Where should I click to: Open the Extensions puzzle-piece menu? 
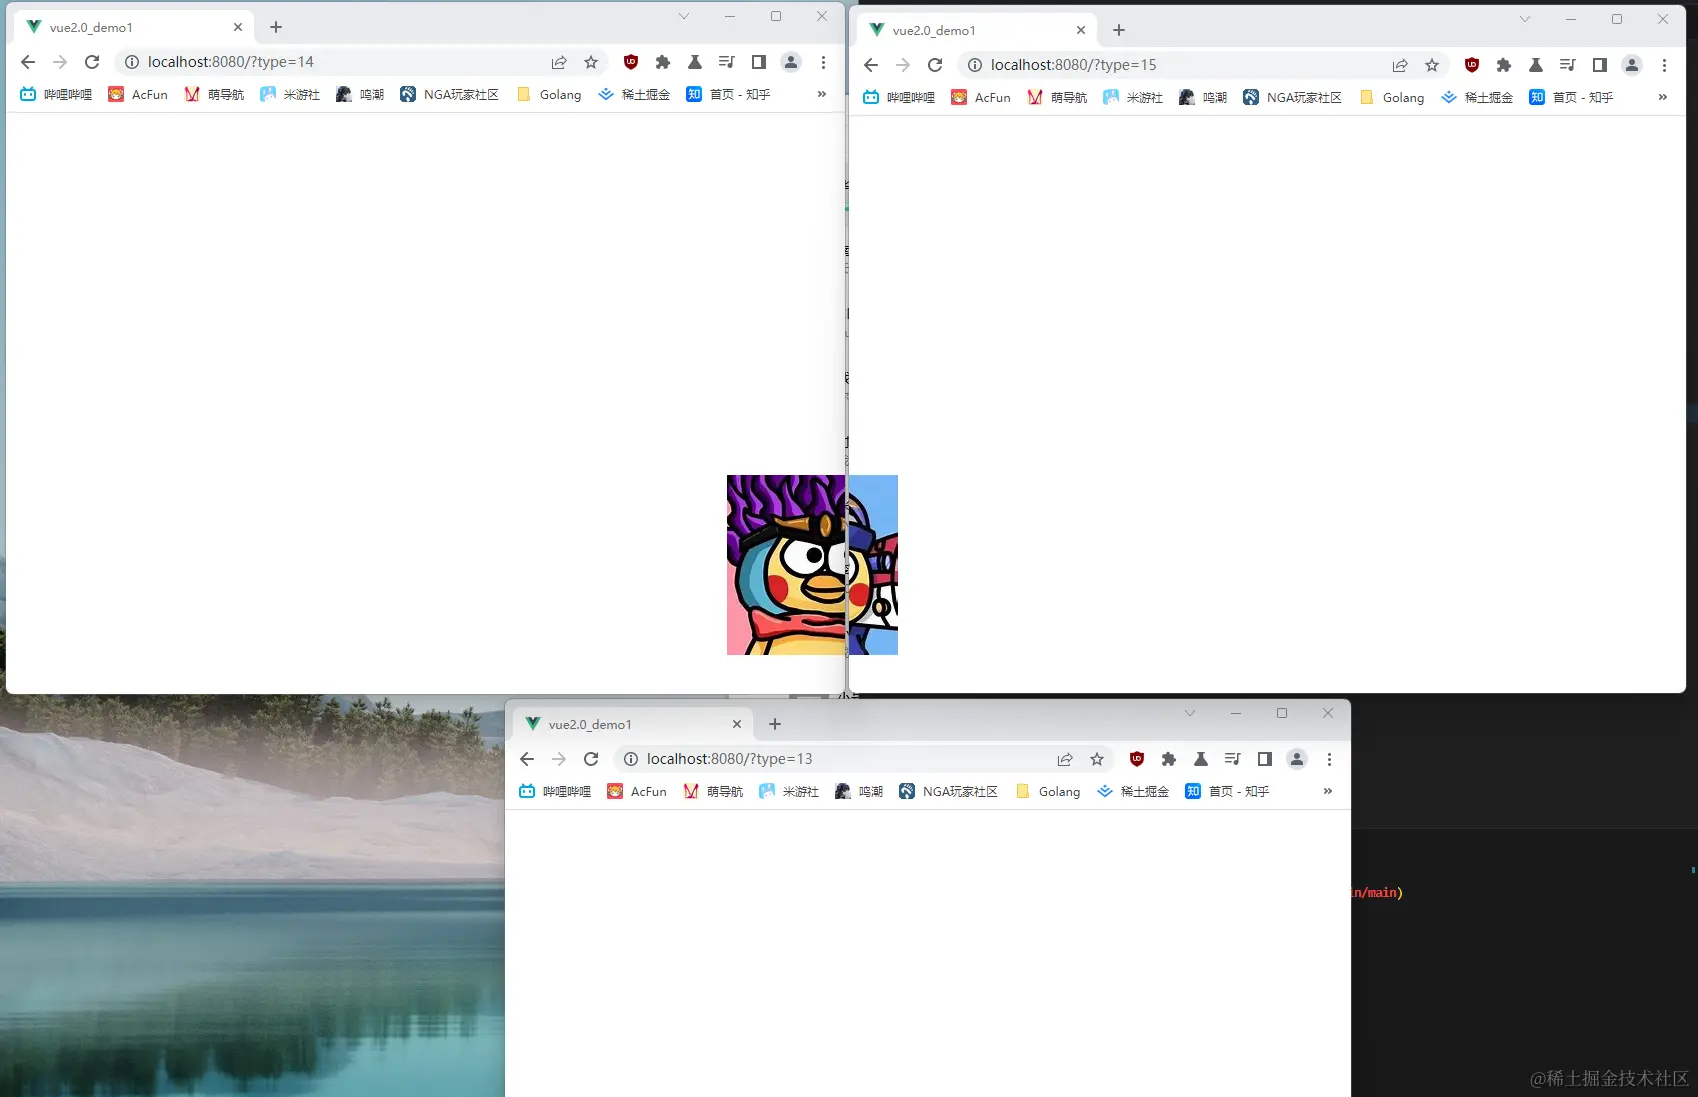tap(662, 62)
